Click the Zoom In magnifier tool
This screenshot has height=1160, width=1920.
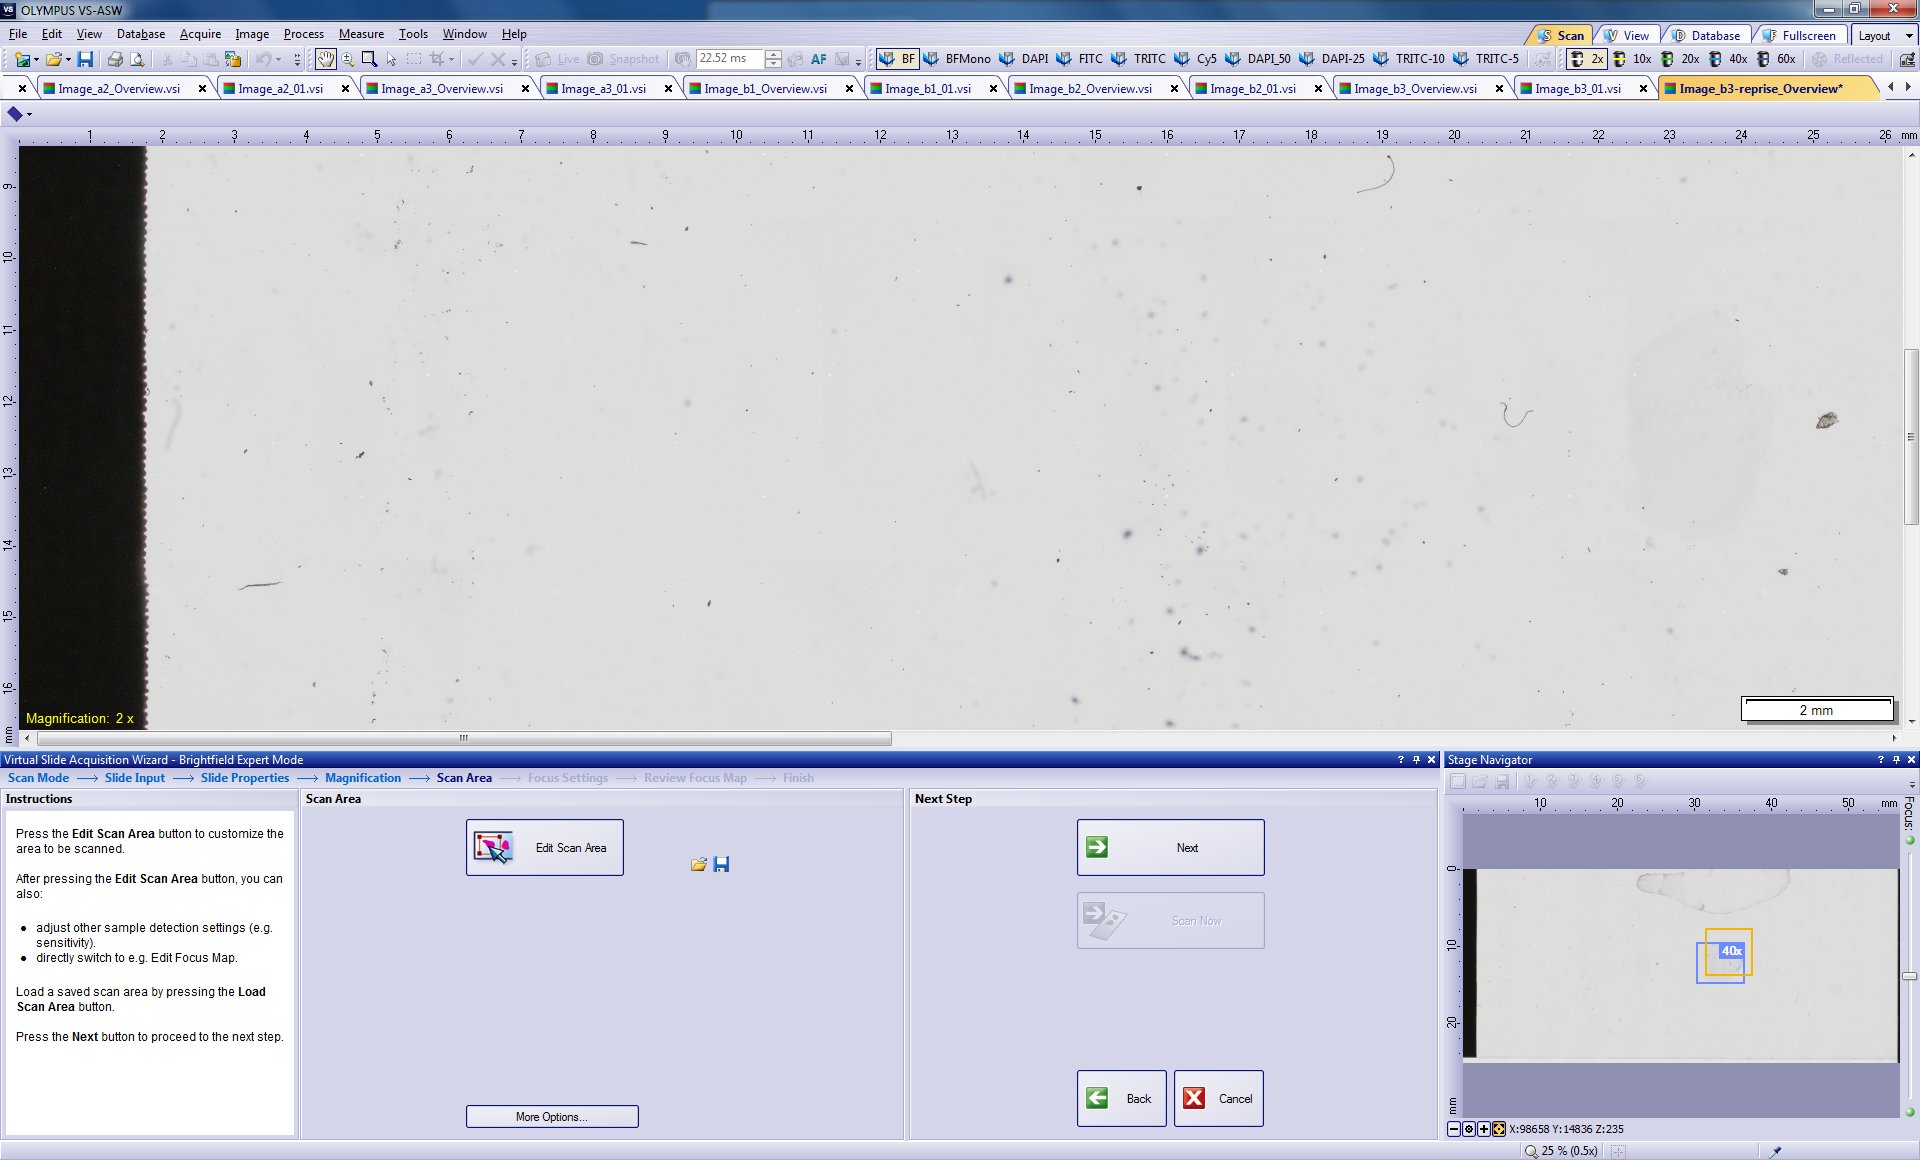348,60
